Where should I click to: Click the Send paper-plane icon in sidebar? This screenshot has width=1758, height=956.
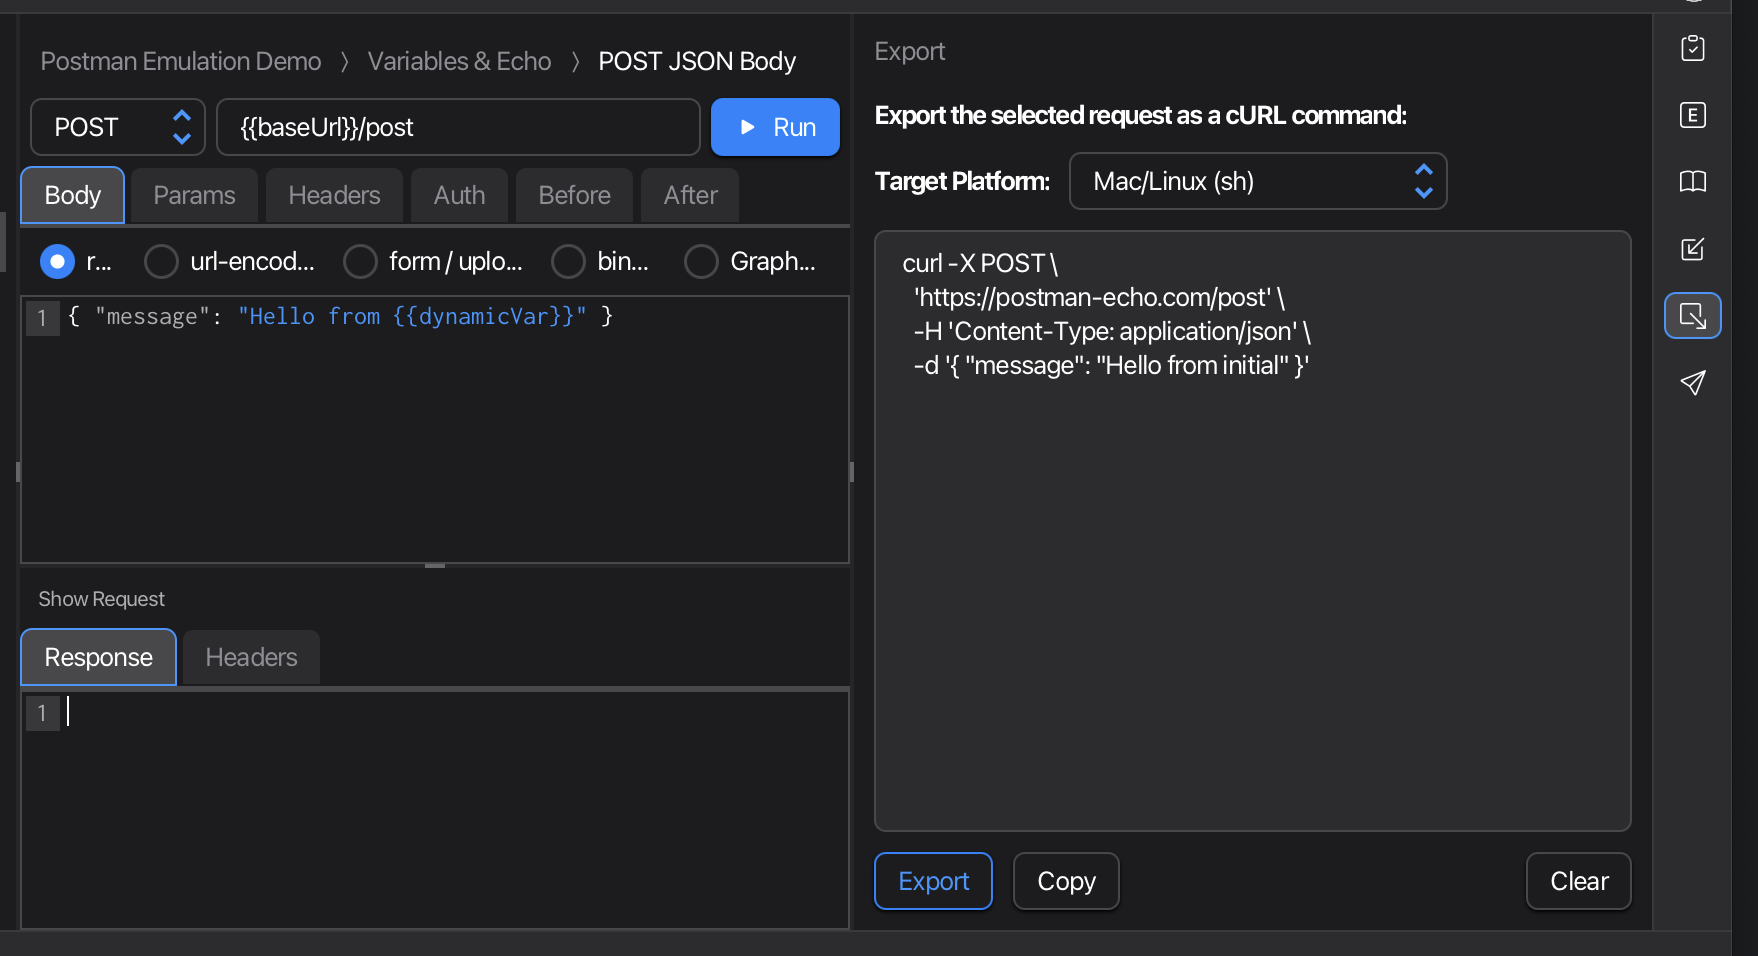[x=1693, y=383]
